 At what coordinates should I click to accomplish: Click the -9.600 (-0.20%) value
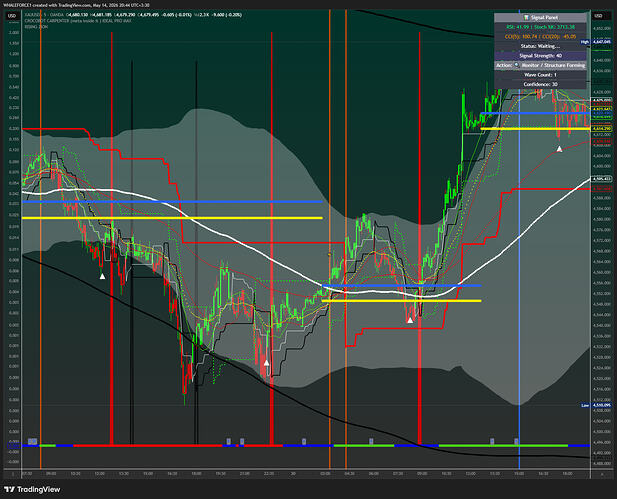(227, 15)
